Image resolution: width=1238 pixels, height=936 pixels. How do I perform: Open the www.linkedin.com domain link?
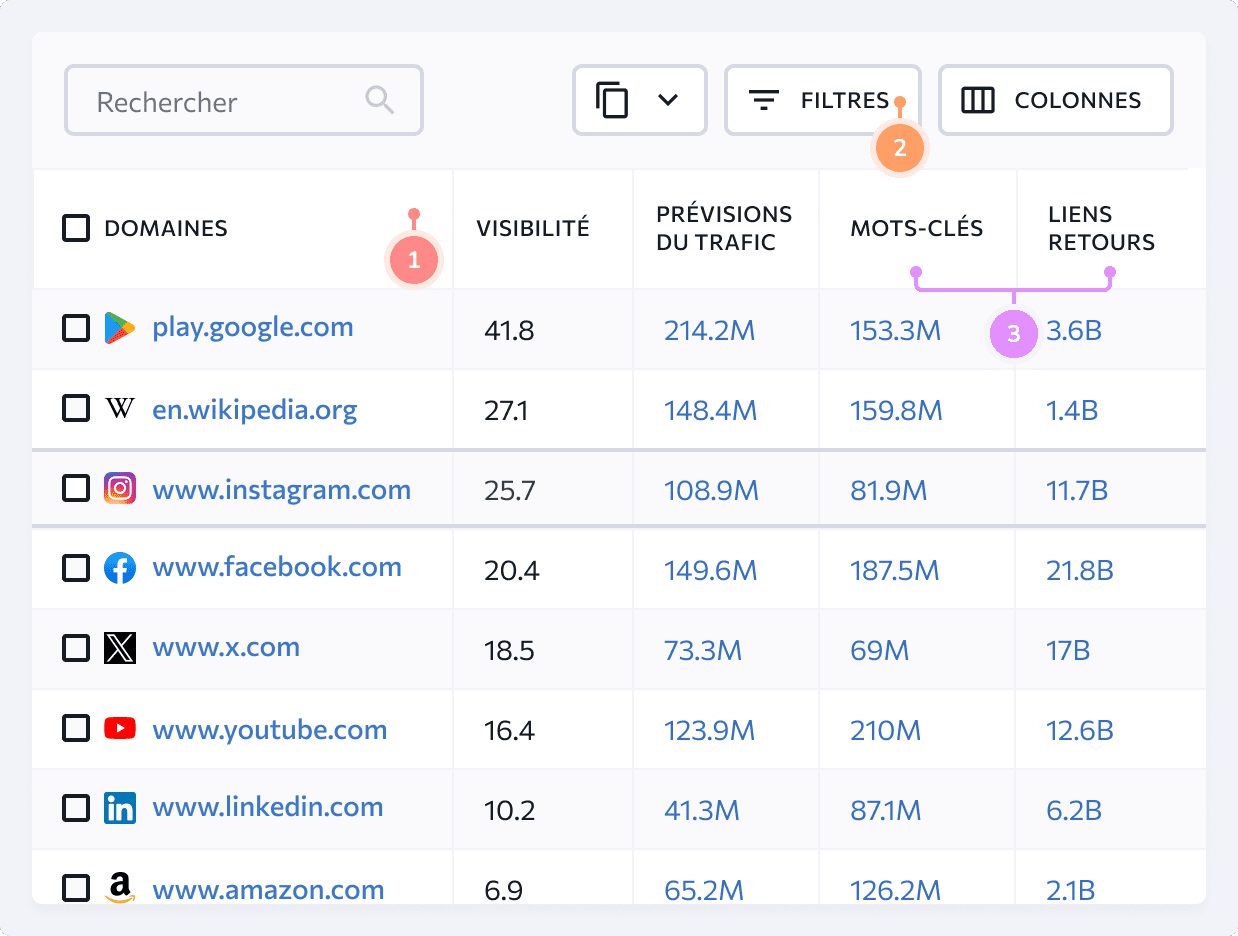267,807
